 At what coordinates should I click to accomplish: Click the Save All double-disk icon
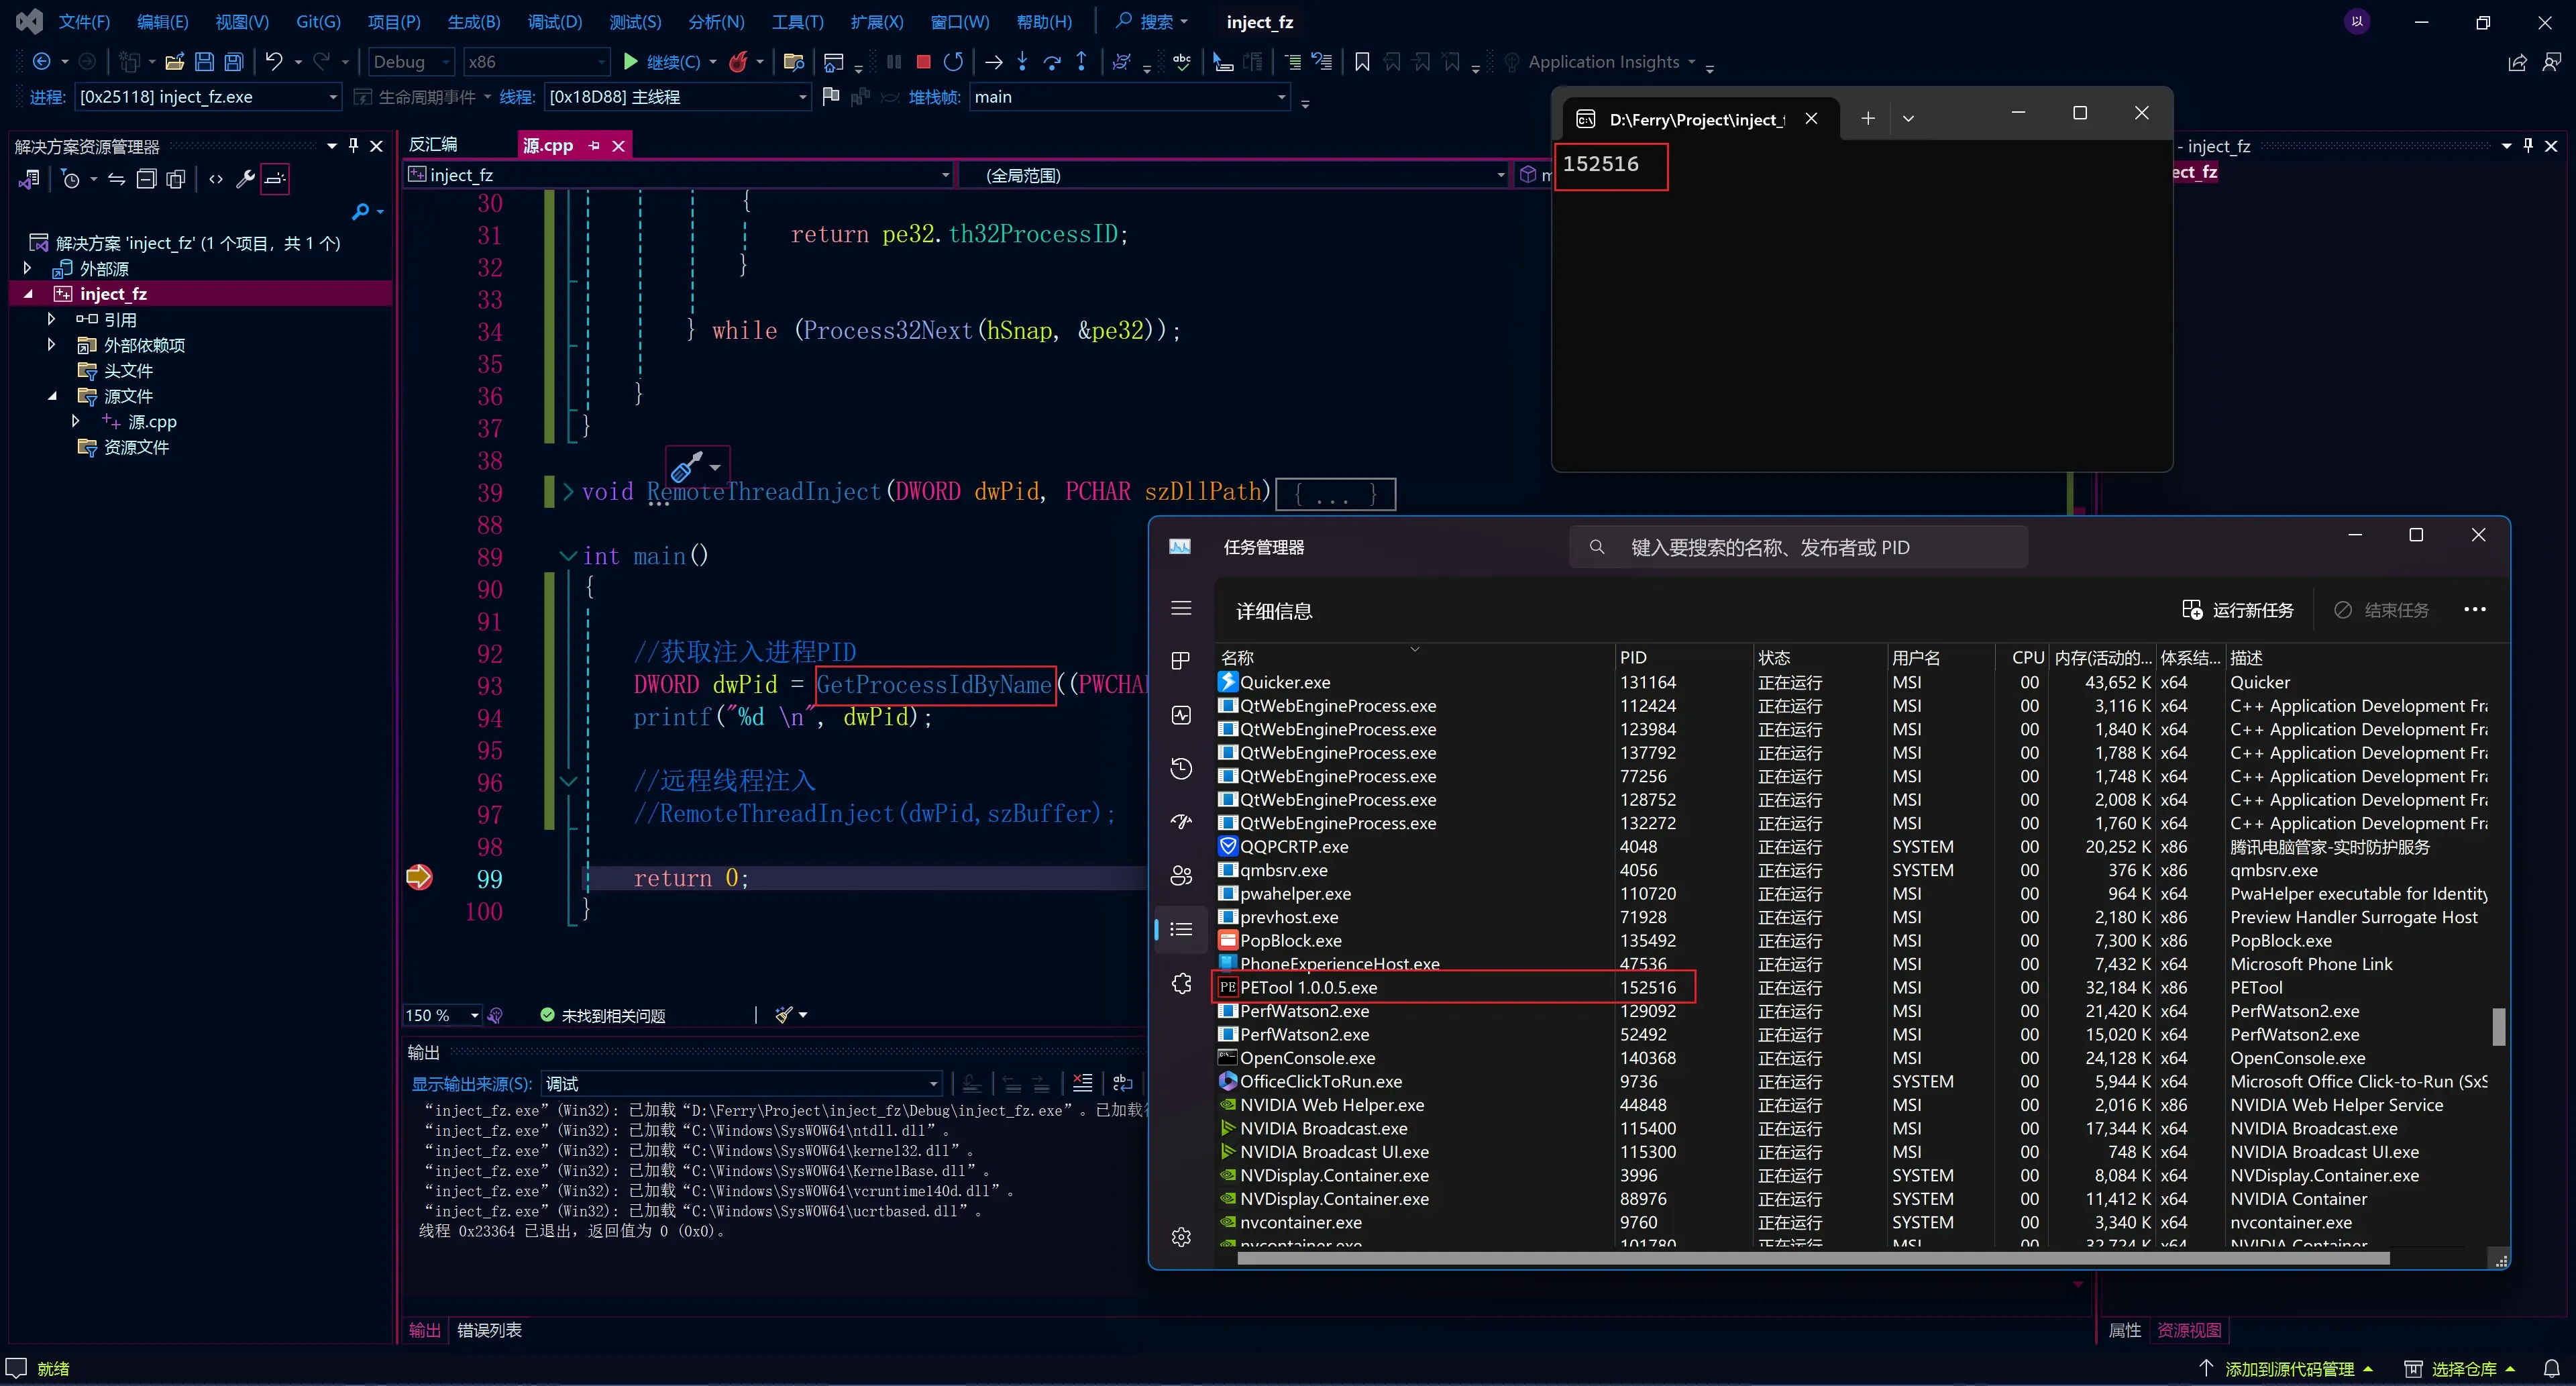[233, 62]
